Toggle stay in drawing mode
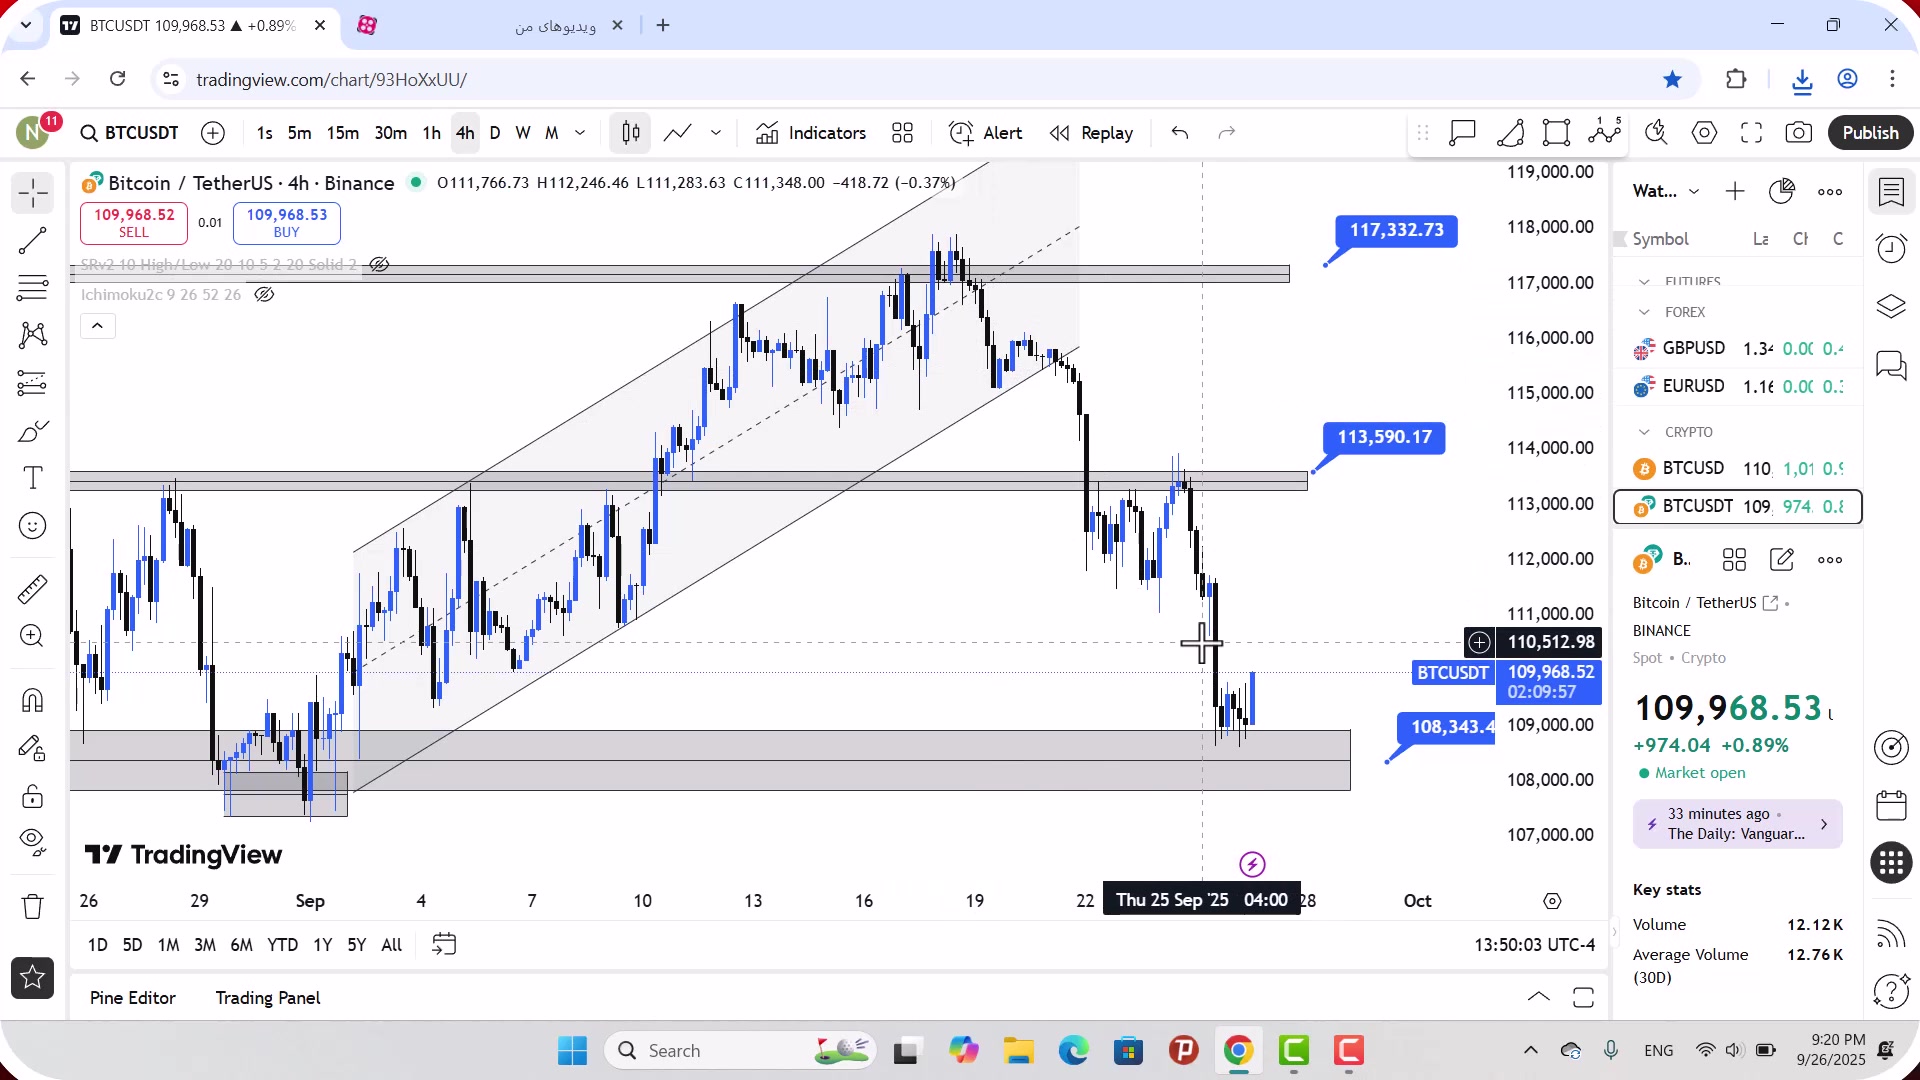This screenshot has width=1920, height=1080. click(33, 748)
